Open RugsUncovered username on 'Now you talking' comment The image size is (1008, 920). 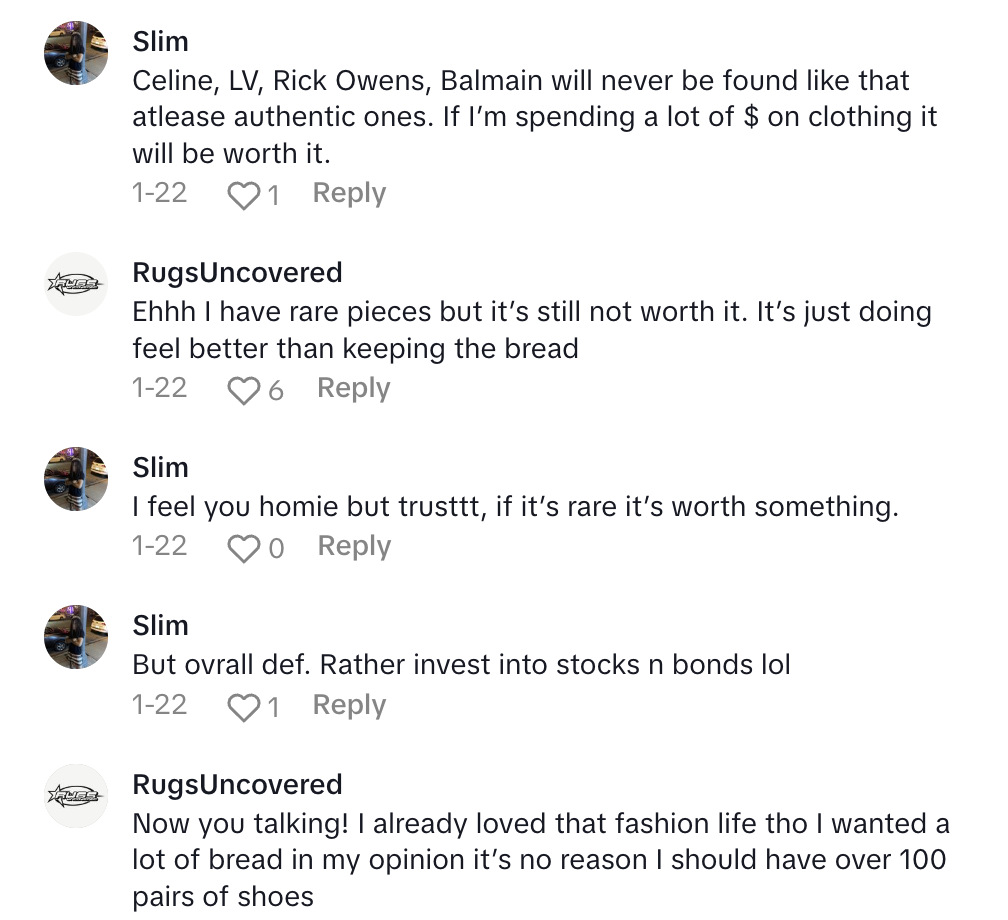[x=237, y=785]
